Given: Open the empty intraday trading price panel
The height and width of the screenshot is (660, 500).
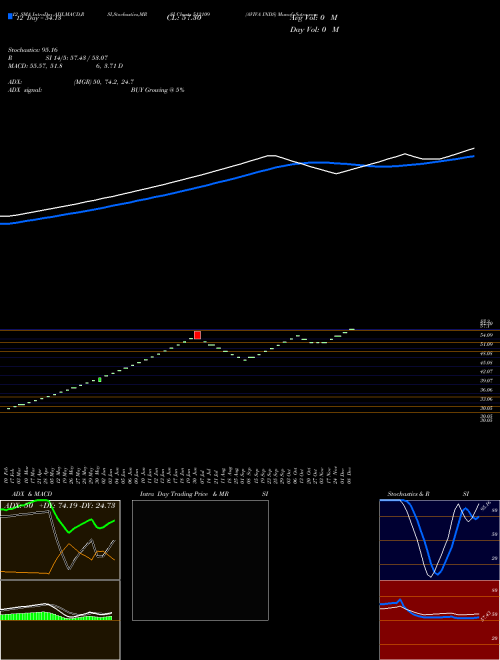Looking at the screenshot, I should pos(200,560).
